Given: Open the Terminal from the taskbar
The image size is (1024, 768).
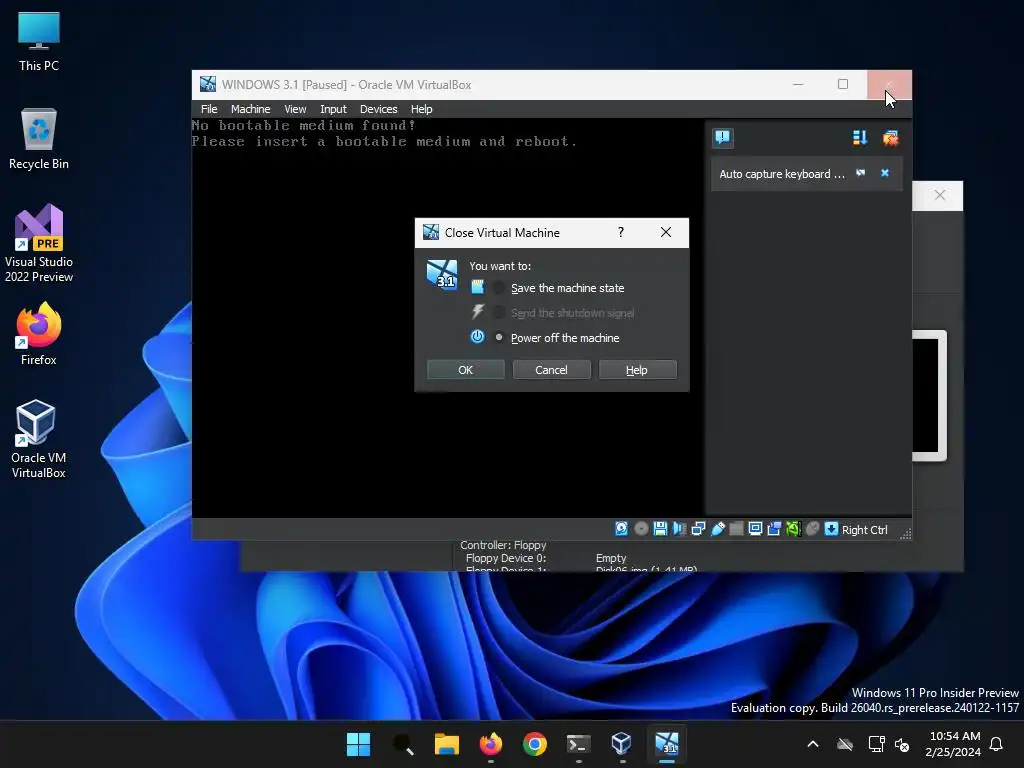Looking at the screenshot, I should [x=579, y=744].
